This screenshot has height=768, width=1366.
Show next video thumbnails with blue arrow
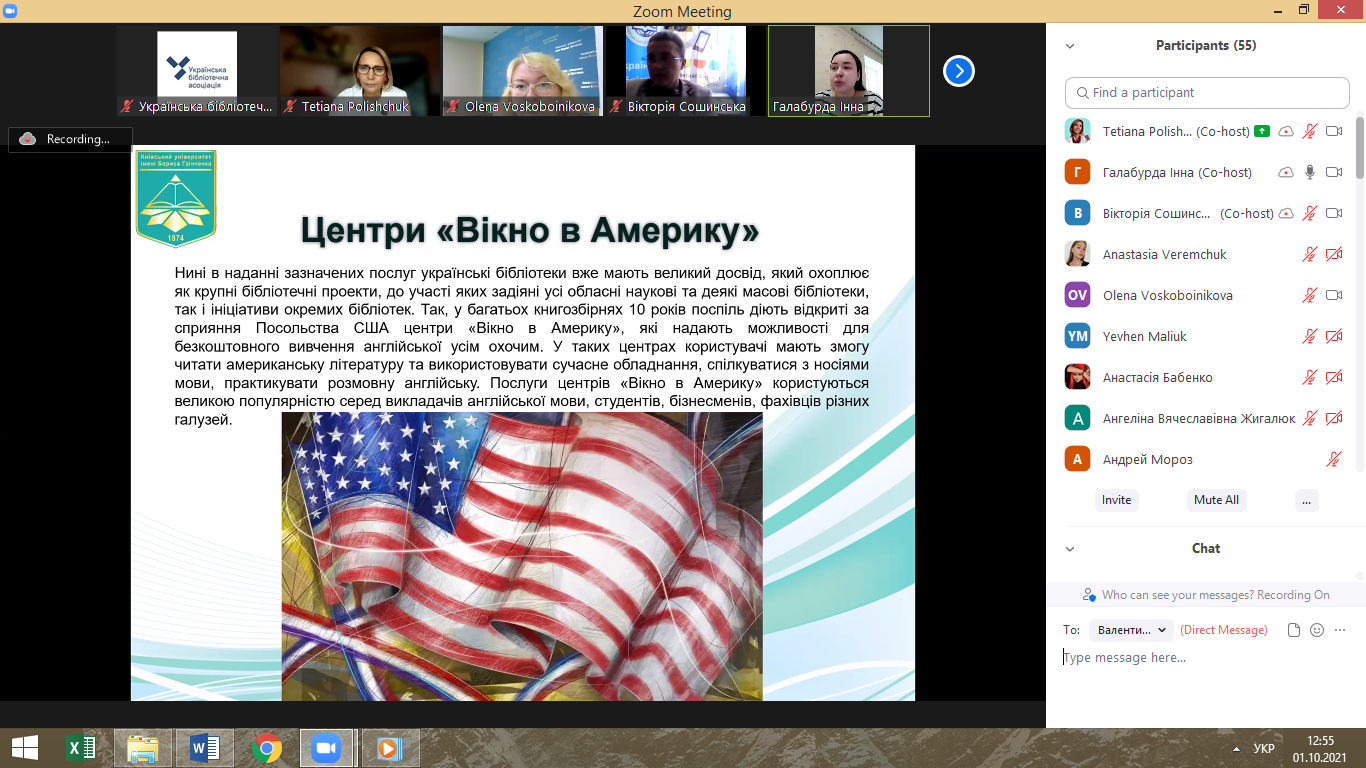[958, 71]
